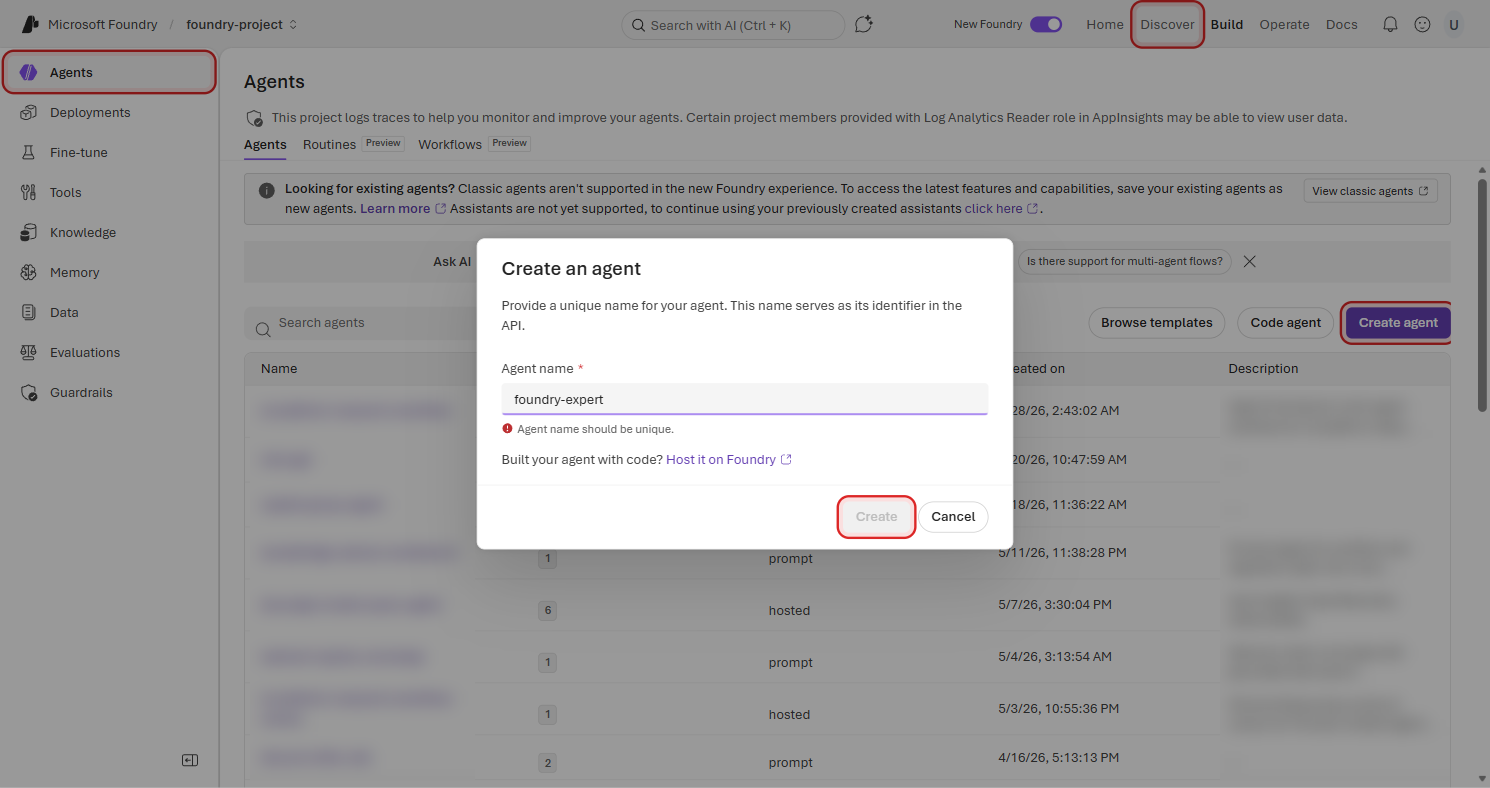Click the Create agent button
This screenshot has width=1490, height=788.
(1398, 322)
